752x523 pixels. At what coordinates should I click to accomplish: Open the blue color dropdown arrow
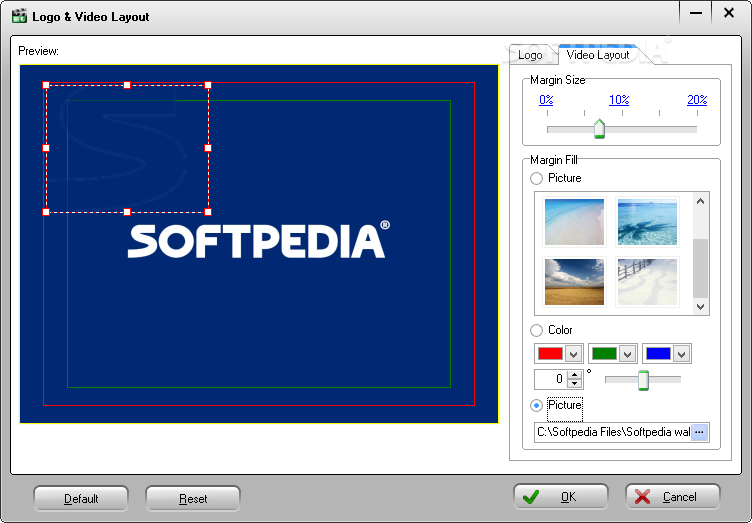click(x=682, y=354)
